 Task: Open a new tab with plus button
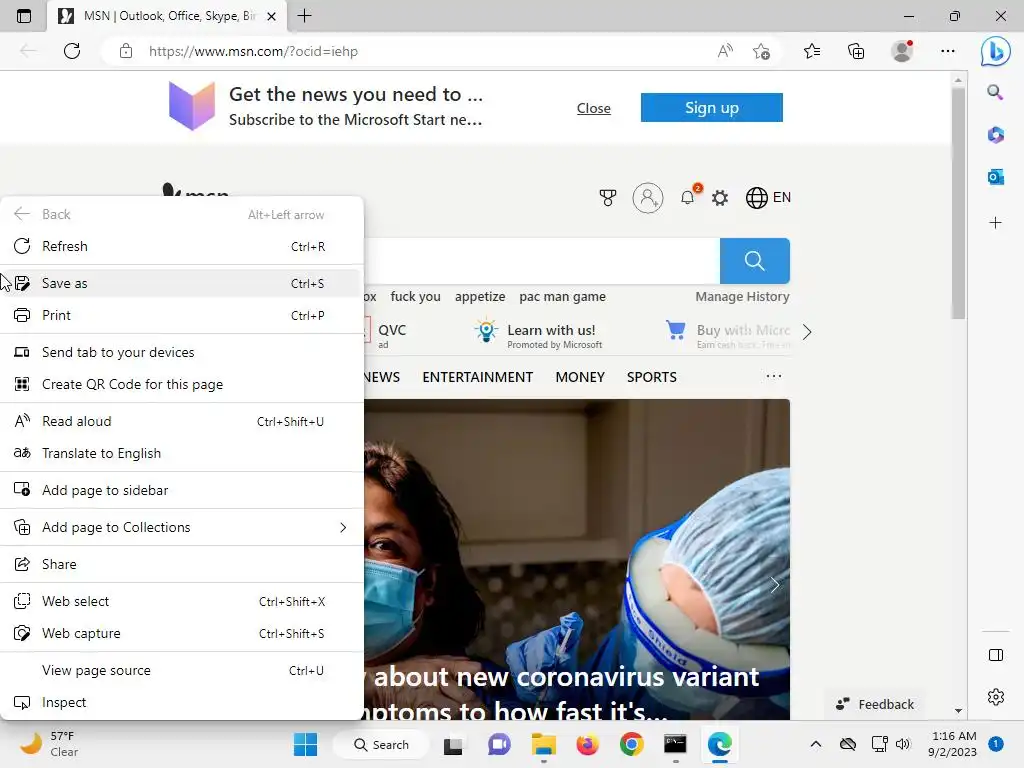pyautogui.click(x=304, y=16)
